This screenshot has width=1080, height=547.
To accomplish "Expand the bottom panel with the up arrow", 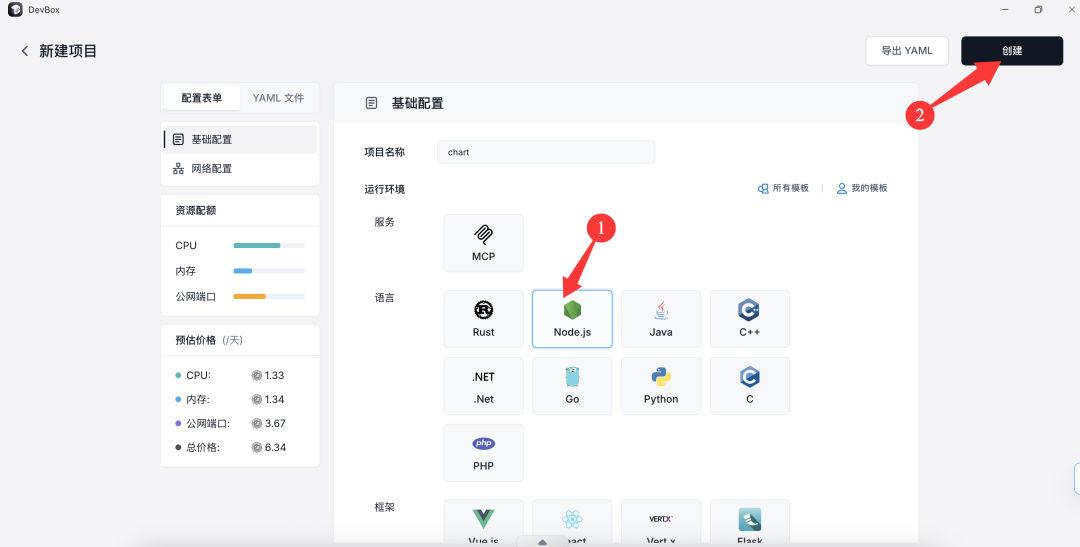I will click(x=542, y=542).
